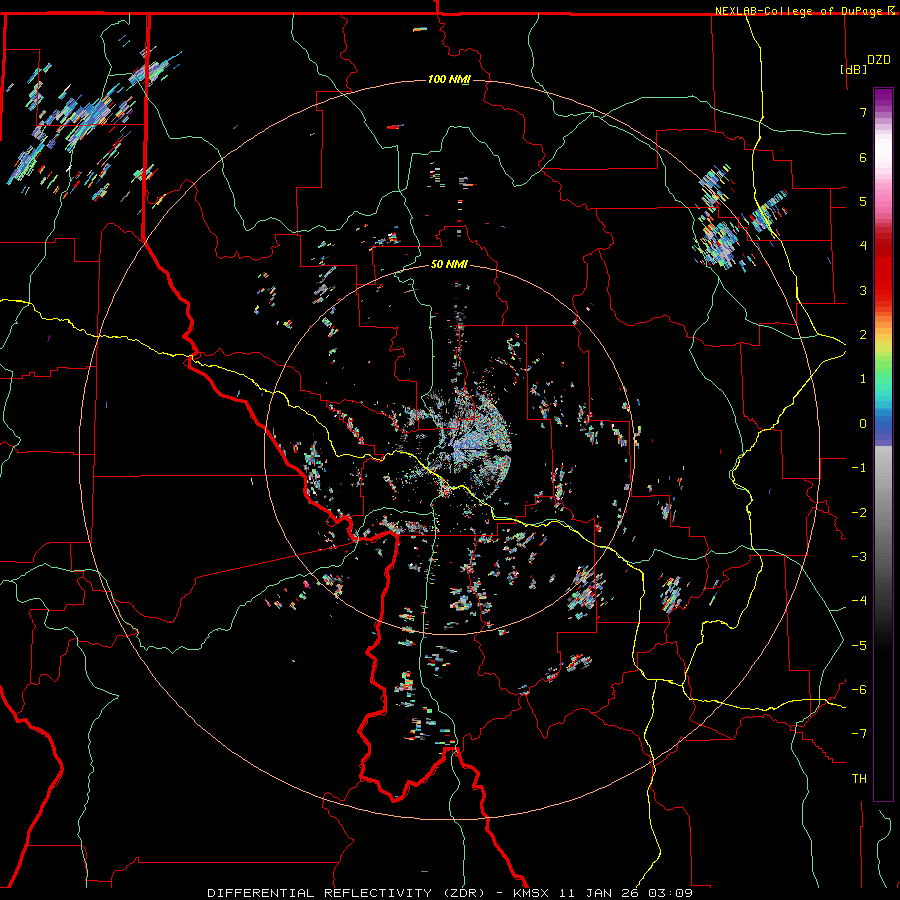Click the 4 value on the color scale

[863, 246]
